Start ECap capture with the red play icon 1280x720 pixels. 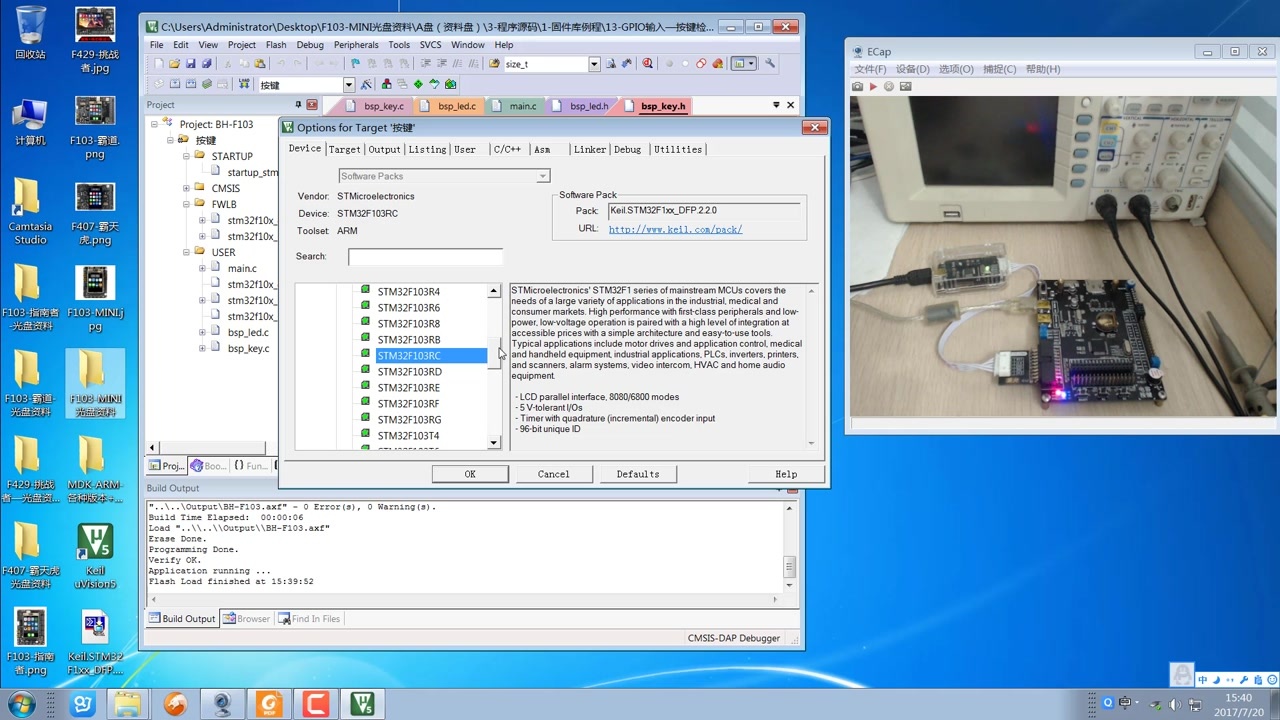(873, 86)
